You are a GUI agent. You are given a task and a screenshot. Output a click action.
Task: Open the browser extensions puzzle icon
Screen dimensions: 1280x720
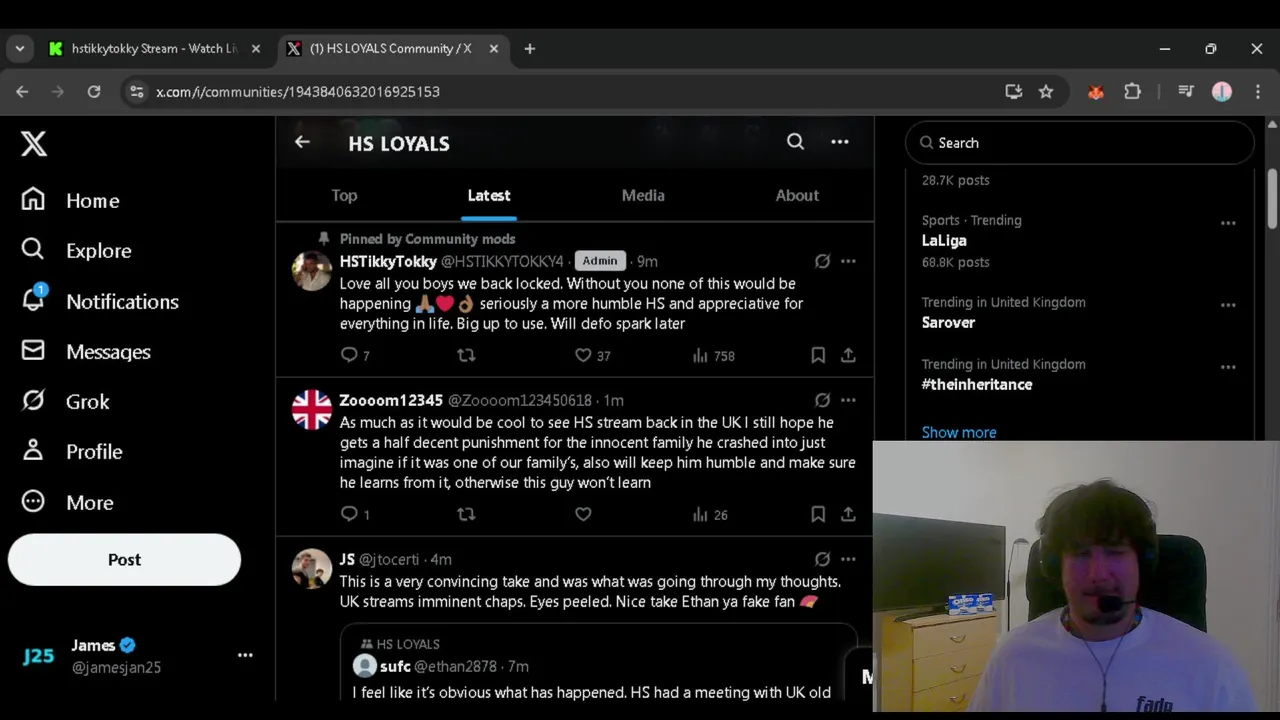[1132, 92]
